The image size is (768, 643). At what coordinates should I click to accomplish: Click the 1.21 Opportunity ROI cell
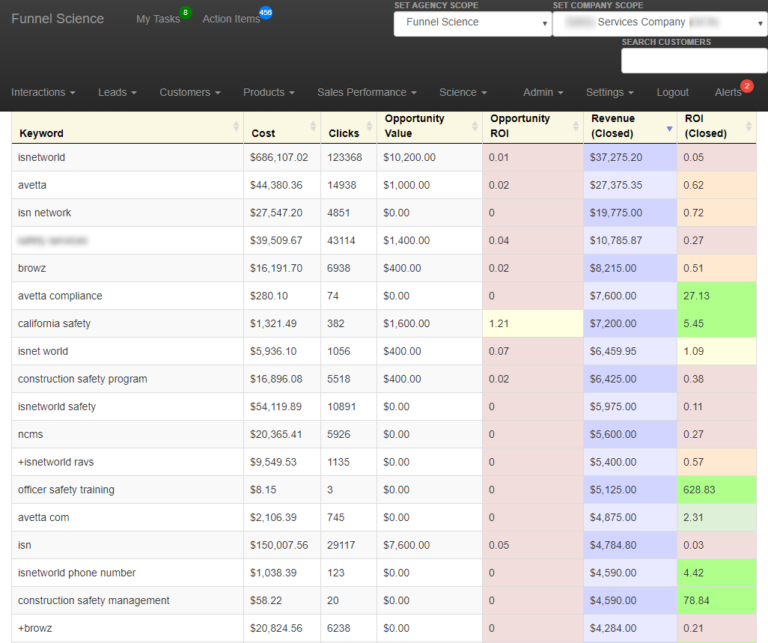coord(533,324)
